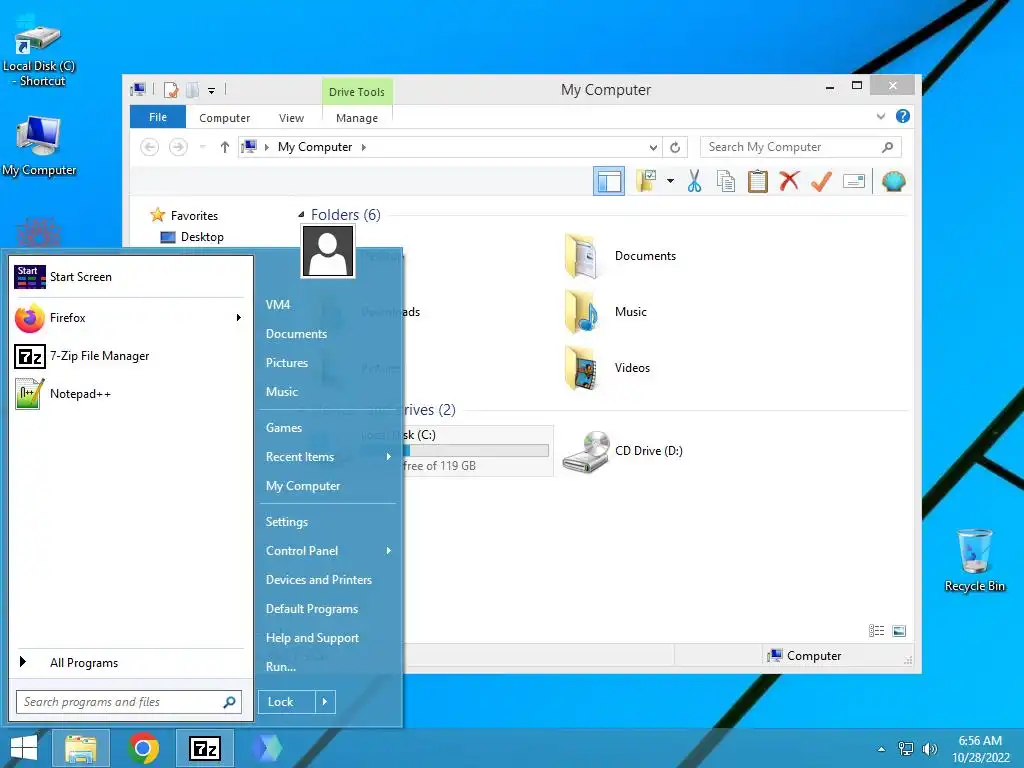Open Google Chrome from taskbar

(143, 748)
